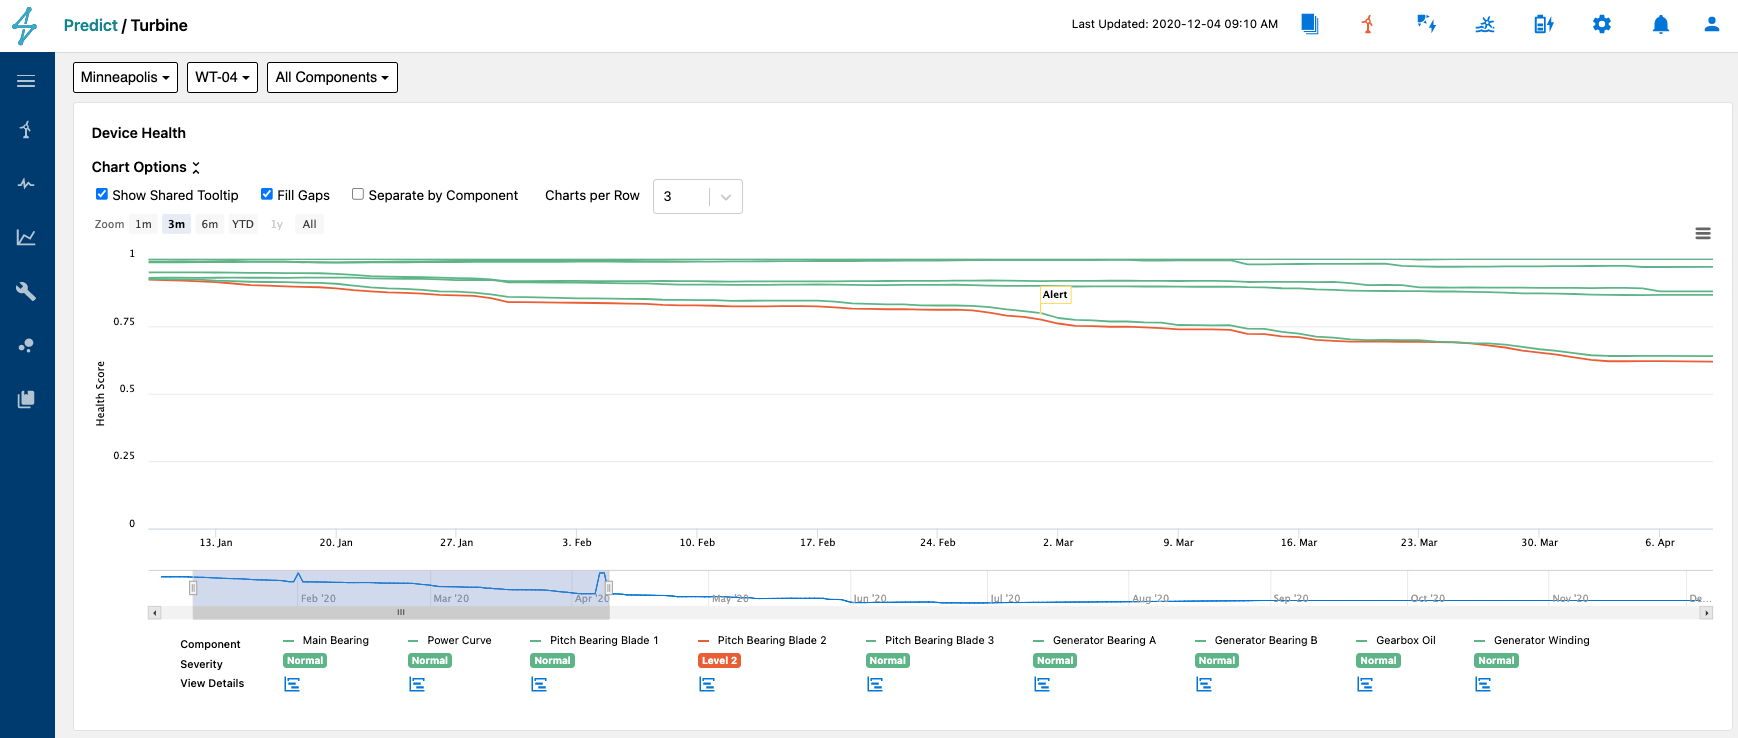1738x738 pixels.
Task: Open settings gear in header
Action: (x=1602, y=24)
